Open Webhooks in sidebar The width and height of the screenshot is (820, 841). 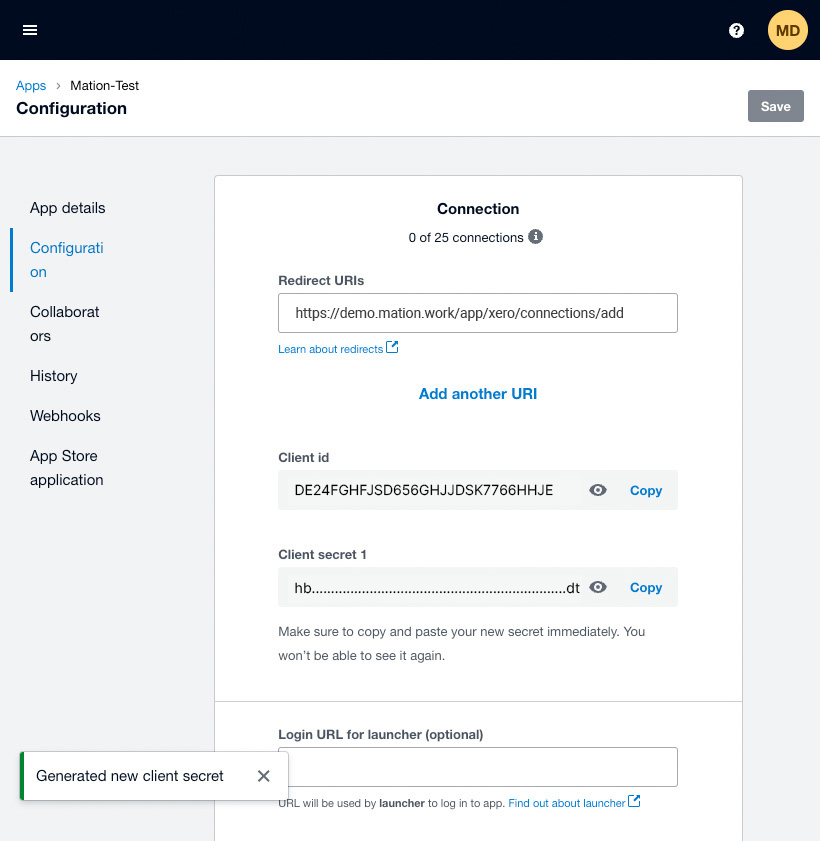tap(65, 416)
